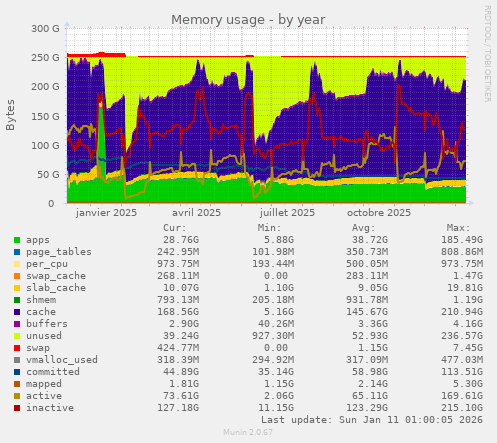Select the 'swap' legend label
The height and width of the screenshot is (443, 497).
pos(38,348)
